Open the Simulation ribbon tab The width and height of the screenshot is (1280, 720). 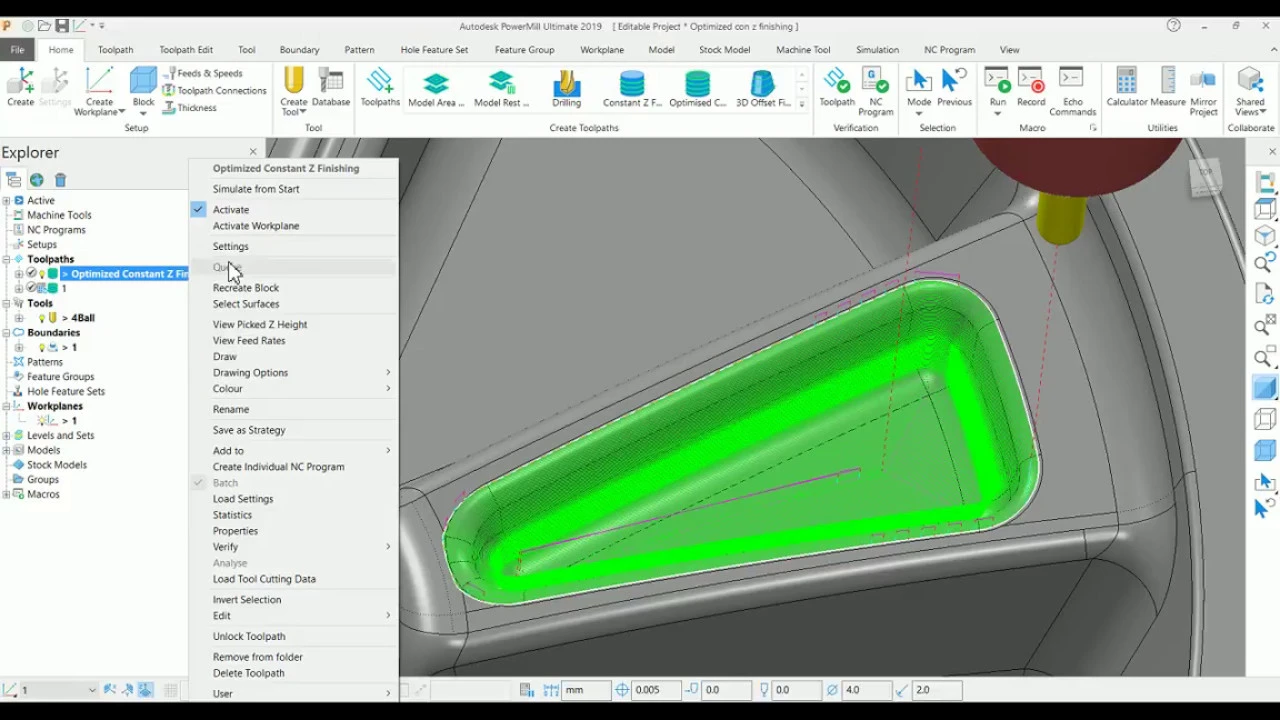tap(877, 50)
